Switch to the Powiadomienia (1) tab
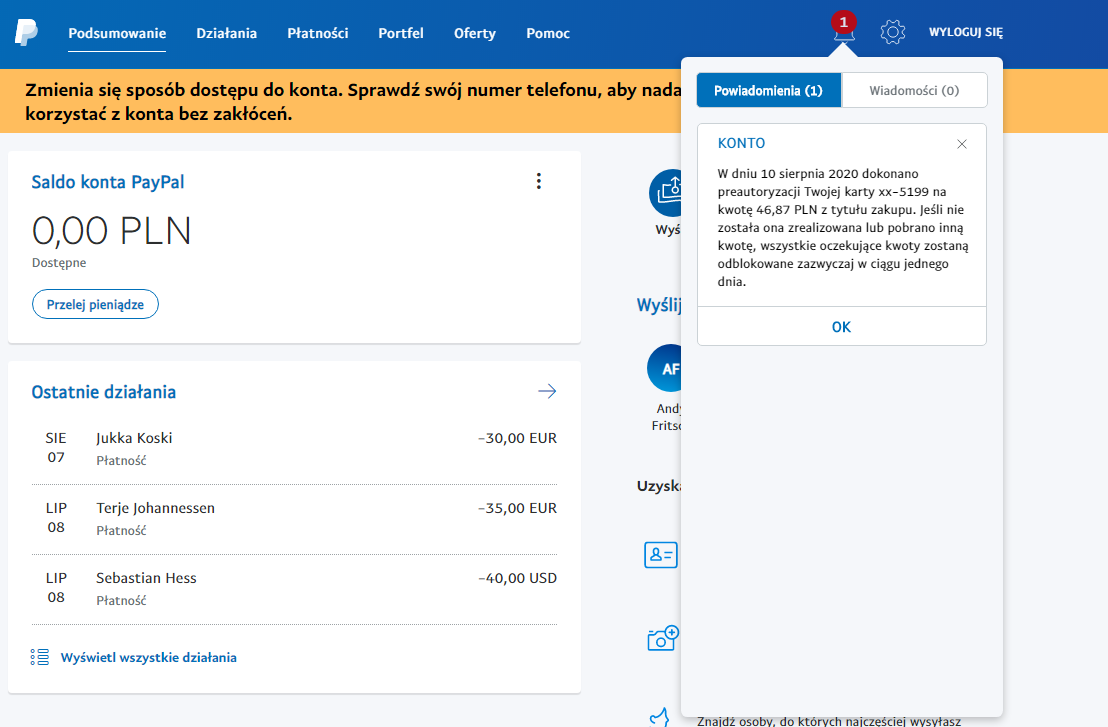The width and height of the screenshot is (1108, 727). (769, 90)
